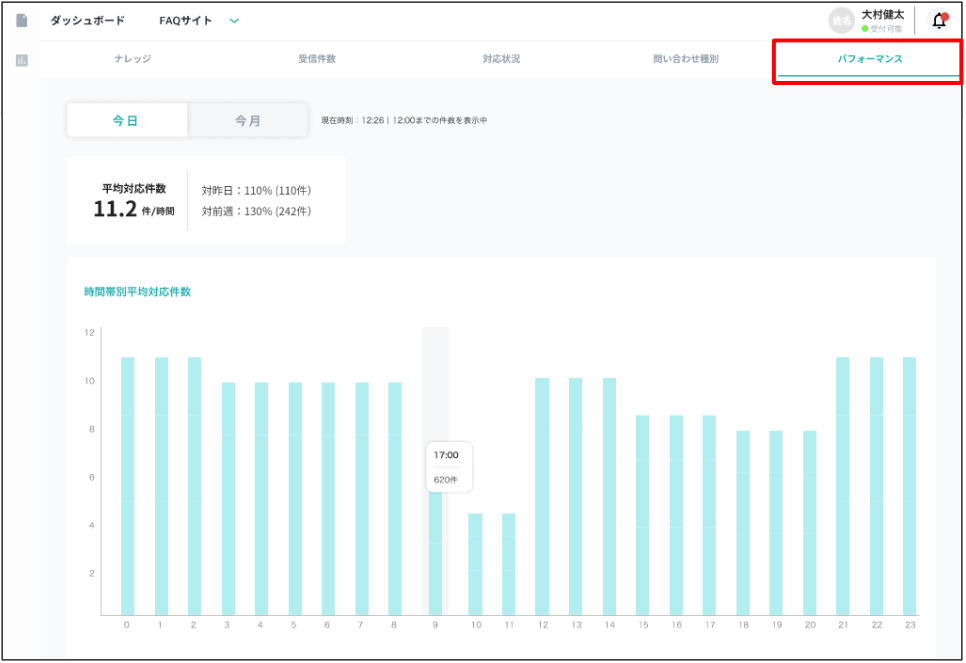The image size is (966, 663).
Task: Open the FAQサイト site selector
Action: click(186, 21)
